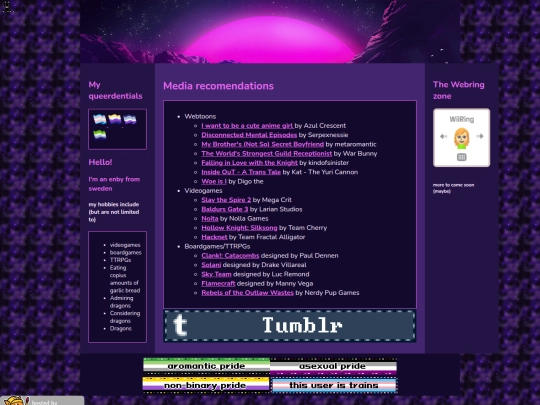Open the WiiRing site list grid icon
The height and width of the screenshot is (405, 540).
click(461, 157)
